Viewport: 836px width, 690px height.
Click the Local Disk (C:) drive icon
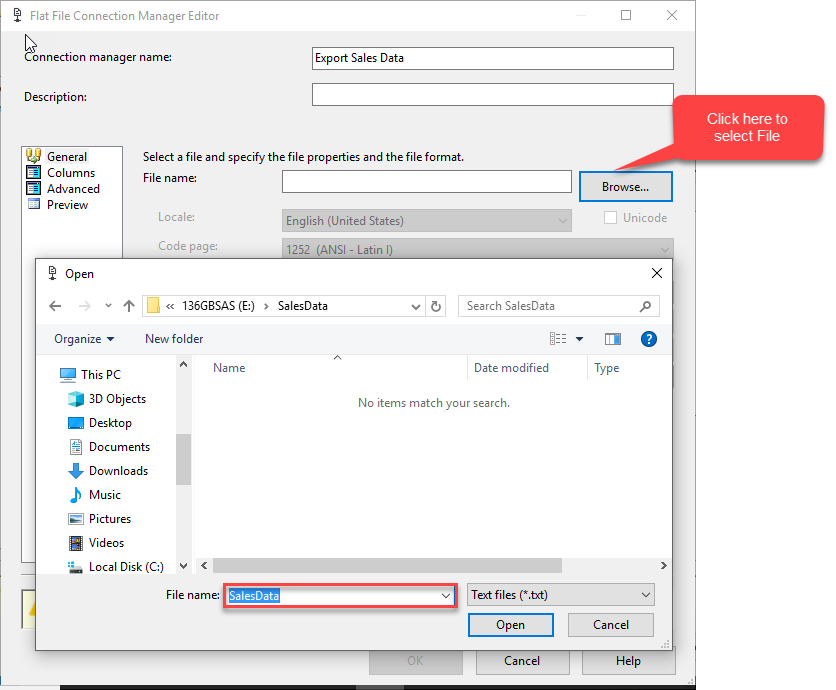pos(75,567)
